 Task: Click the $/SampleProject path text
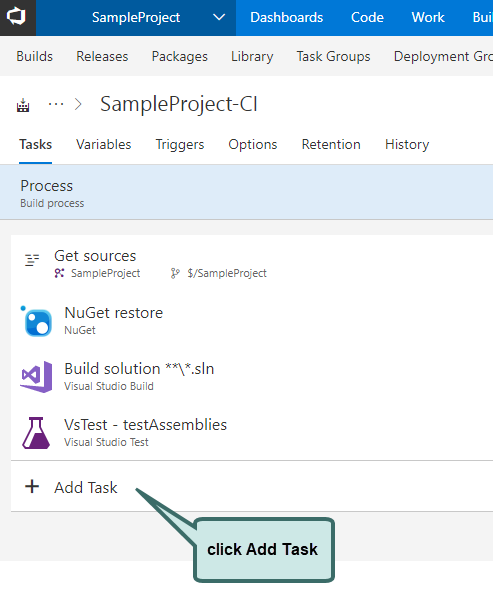[227, 273]
